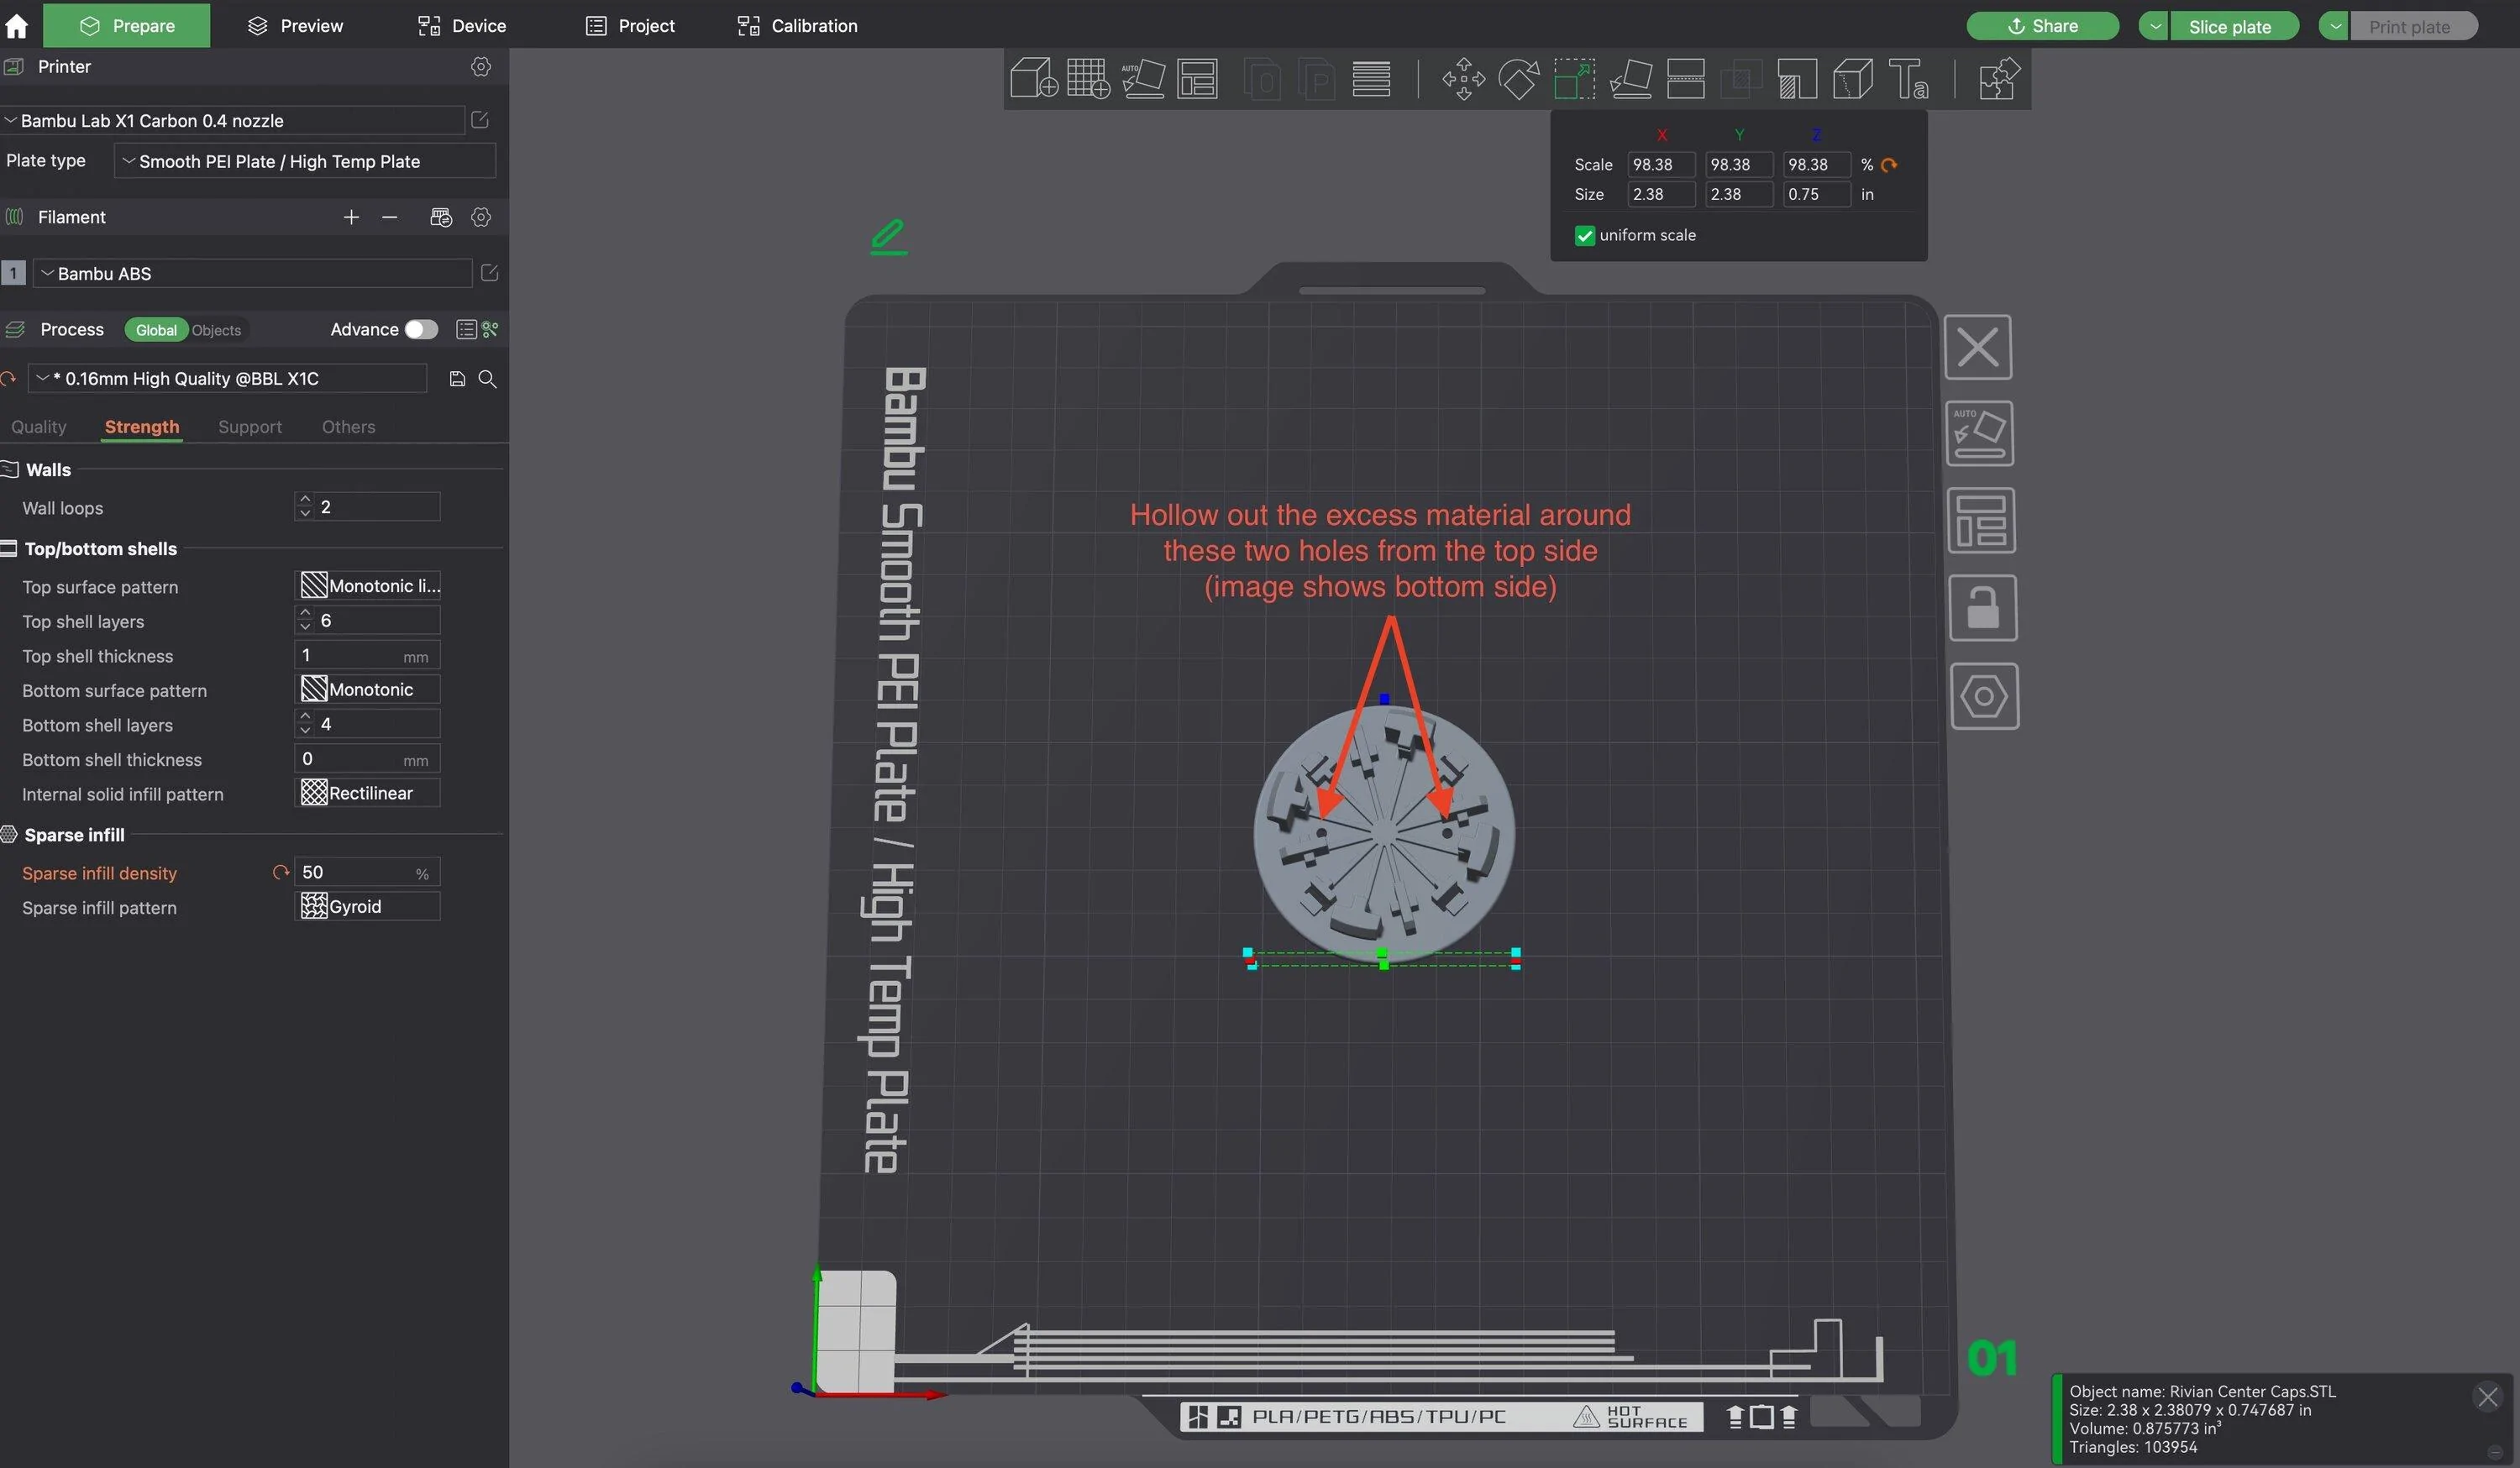
Task: Open printer settings gear icon
Action: (x=481, y=66)
